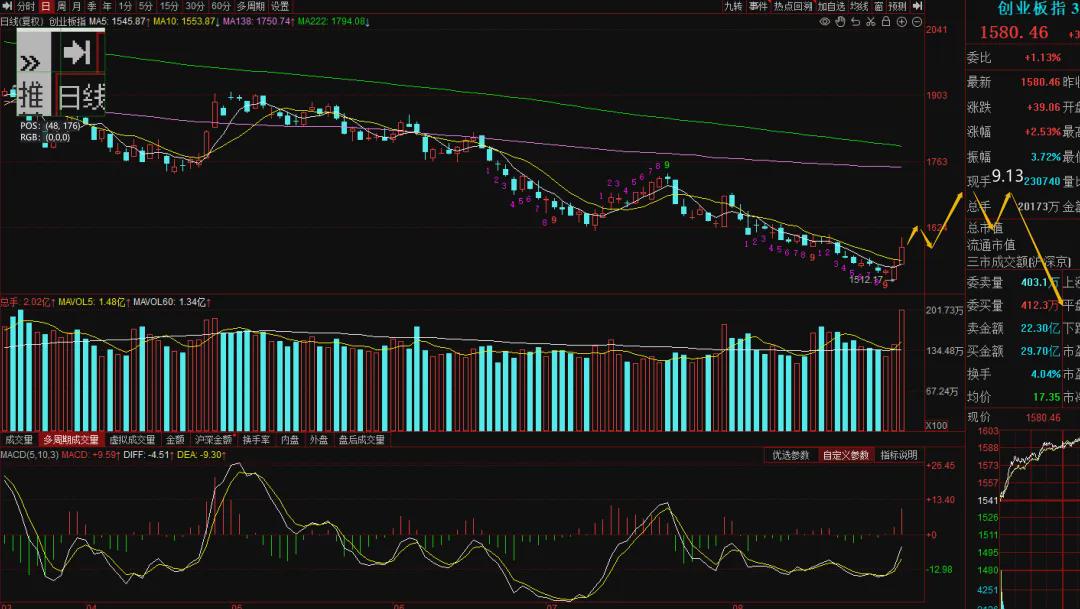The width and height of the screenshot is (1080, 609).
Task: Select the 外盘 indicator tab
Action: [x=319, y=440]
